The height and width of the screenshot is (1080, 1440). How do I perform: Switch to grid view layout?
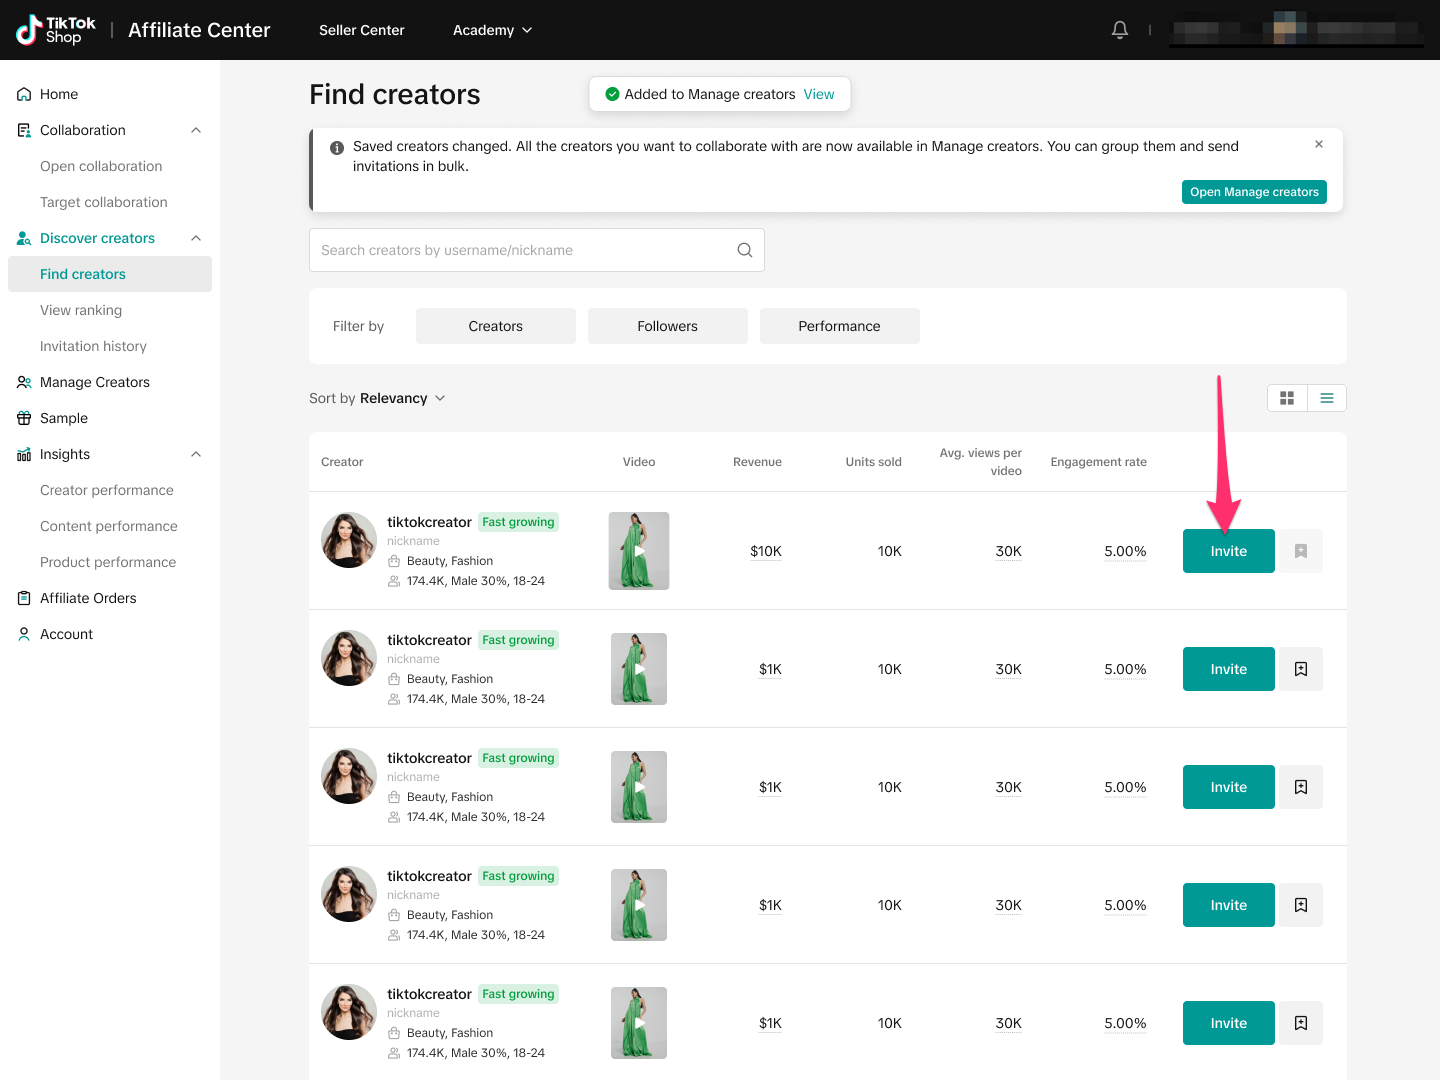pyautogui.click(x=1287, y=398)
